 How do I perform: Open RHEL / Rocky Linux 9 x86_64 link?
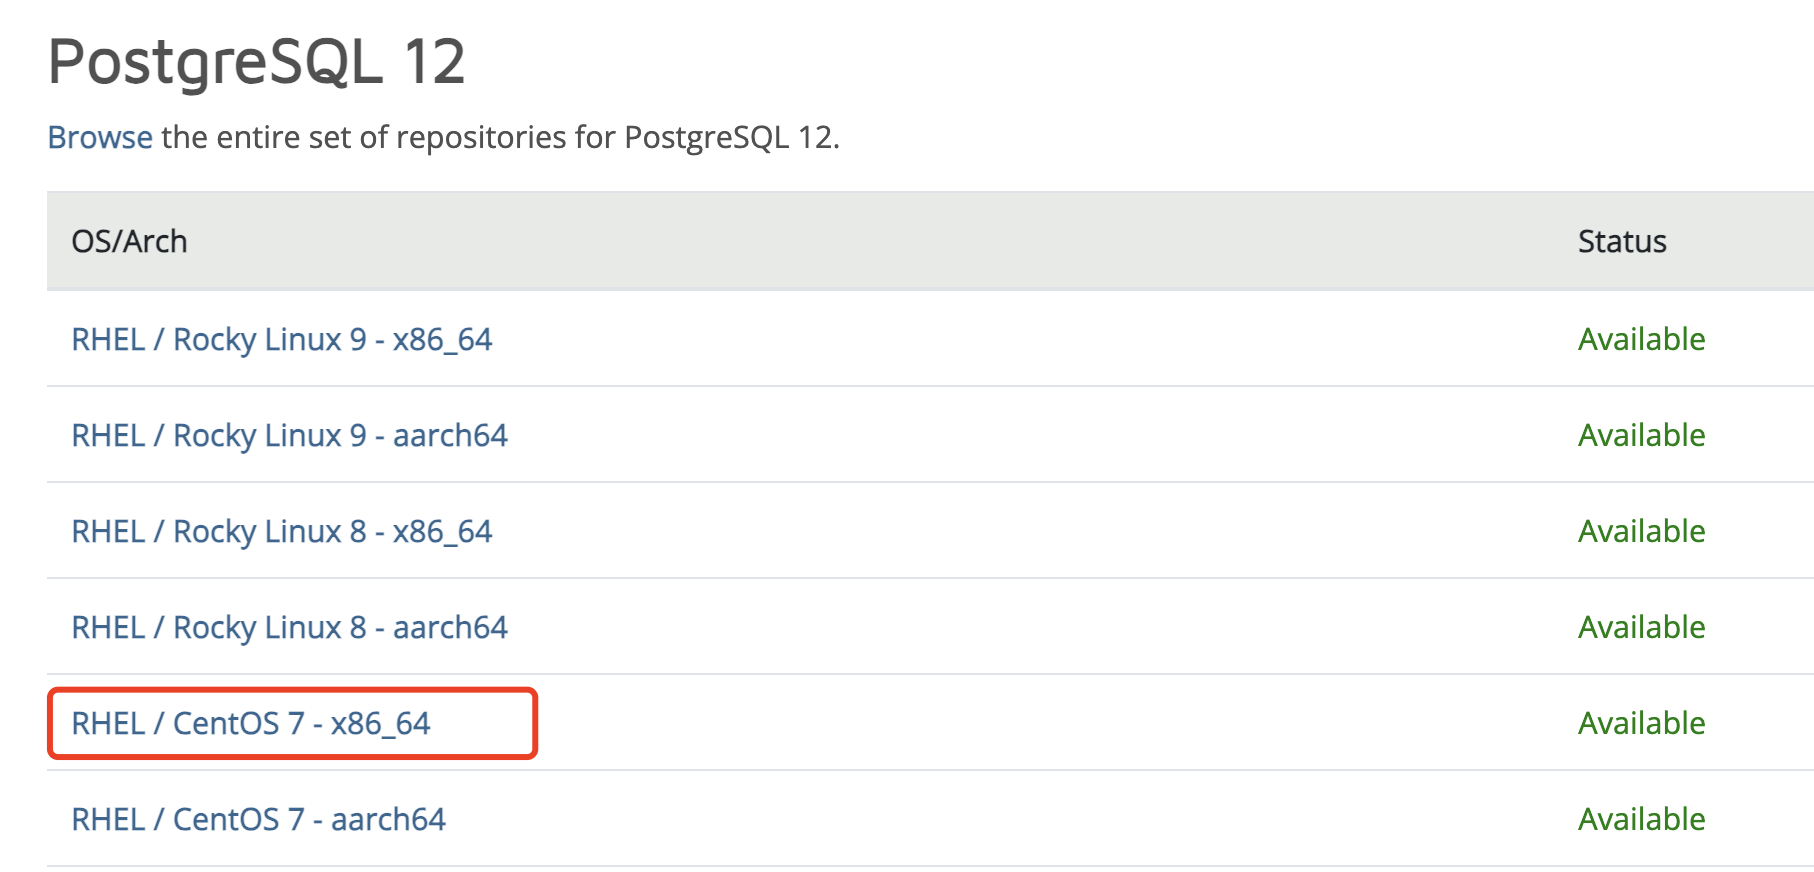click(281, 340)
